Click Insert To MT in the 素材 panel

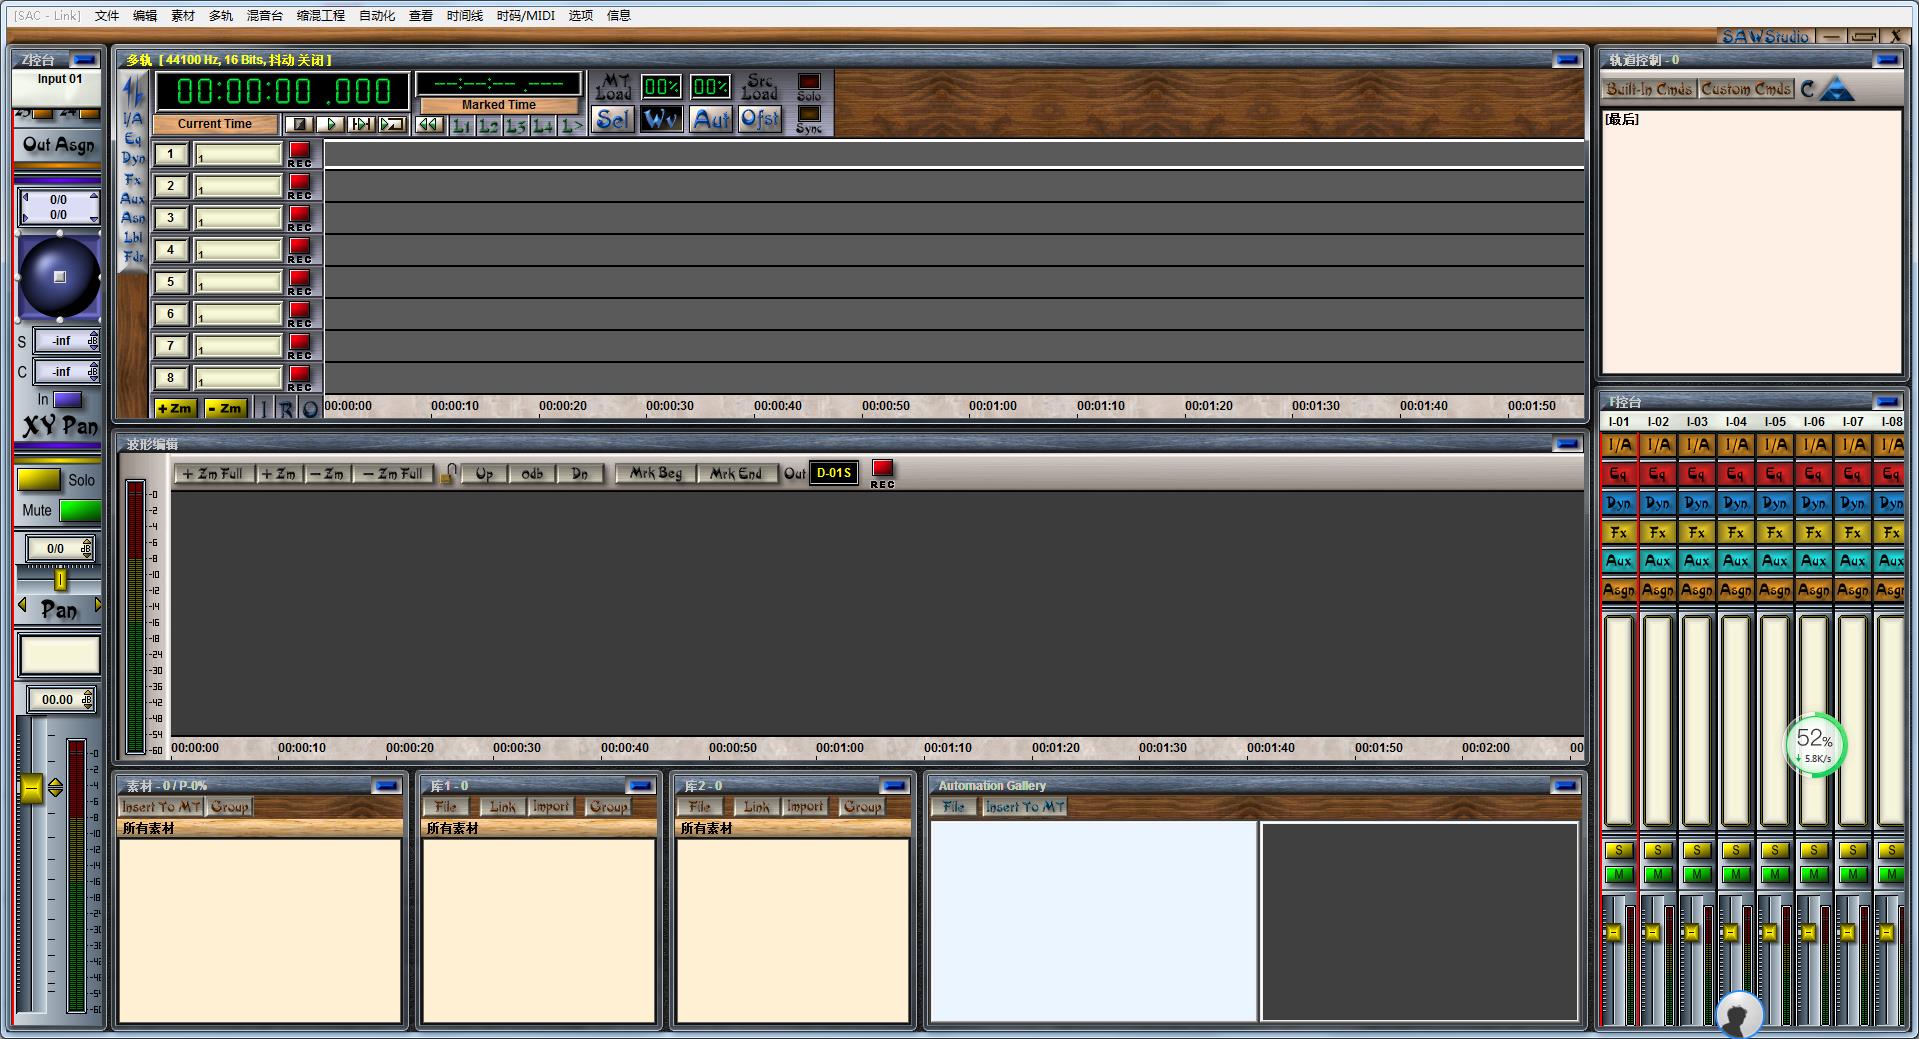pyautogui.click(x=162, y=806)
